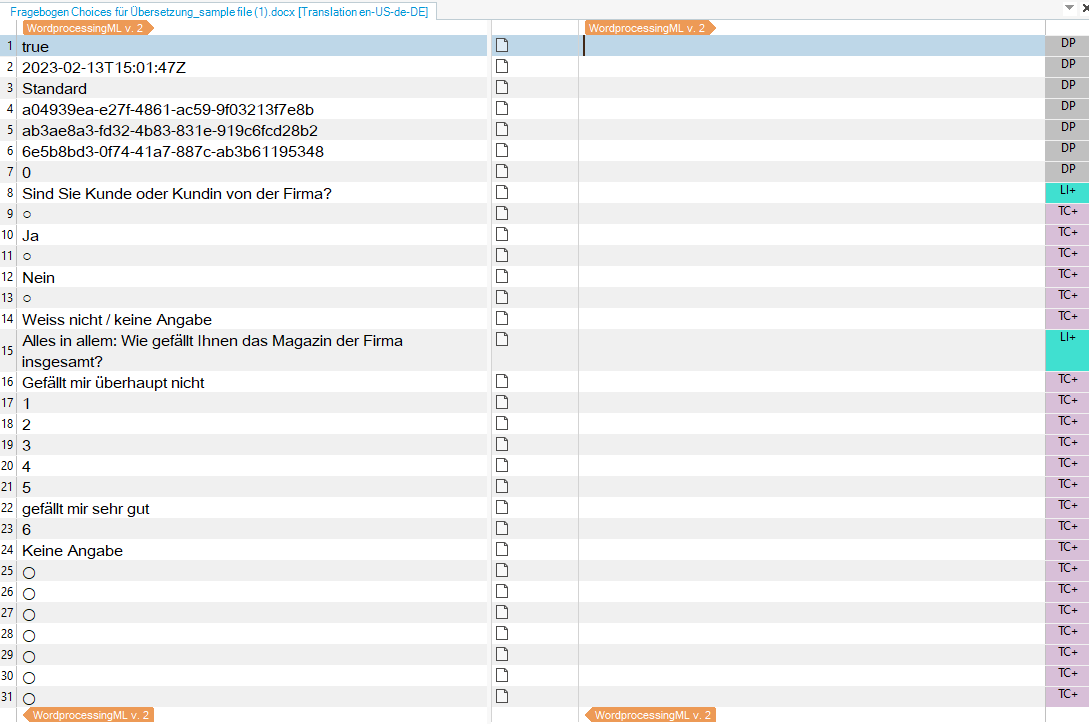Click target closing tag WordprocessingML v. 2
1089x724 pixels.
652,715
